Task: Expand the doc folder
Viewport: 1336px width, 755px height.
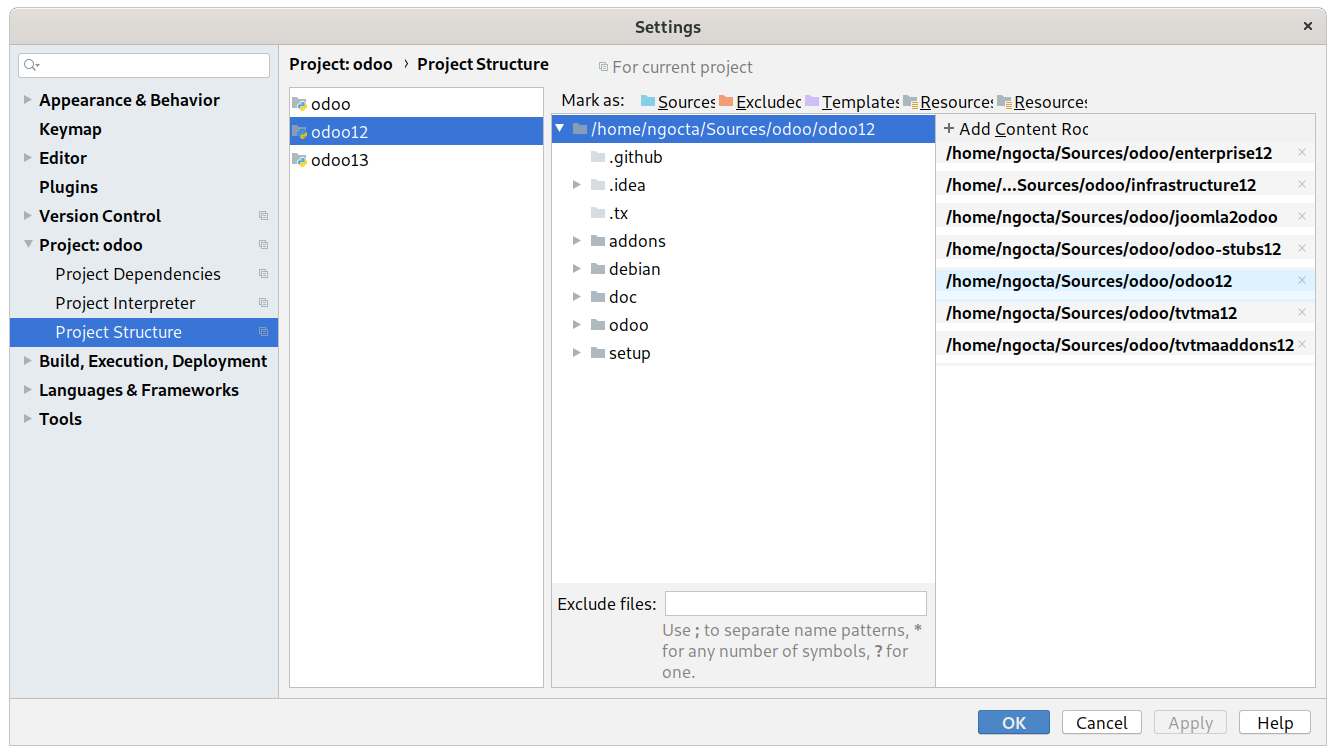Action: [x=577, y=297]
